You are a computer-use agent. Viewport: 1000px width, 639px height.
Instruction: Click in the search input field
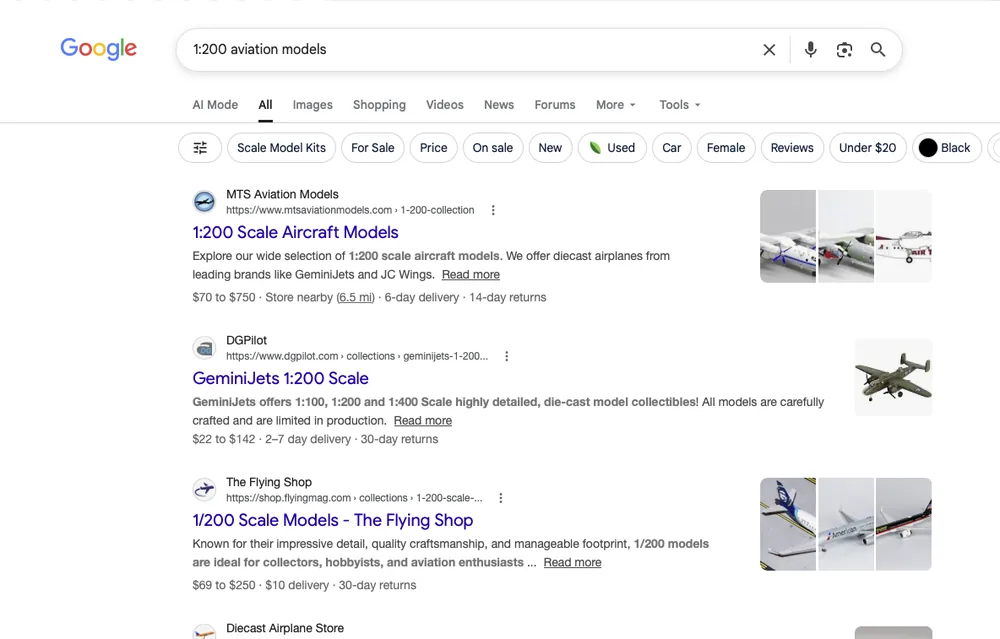pos(469,50)
